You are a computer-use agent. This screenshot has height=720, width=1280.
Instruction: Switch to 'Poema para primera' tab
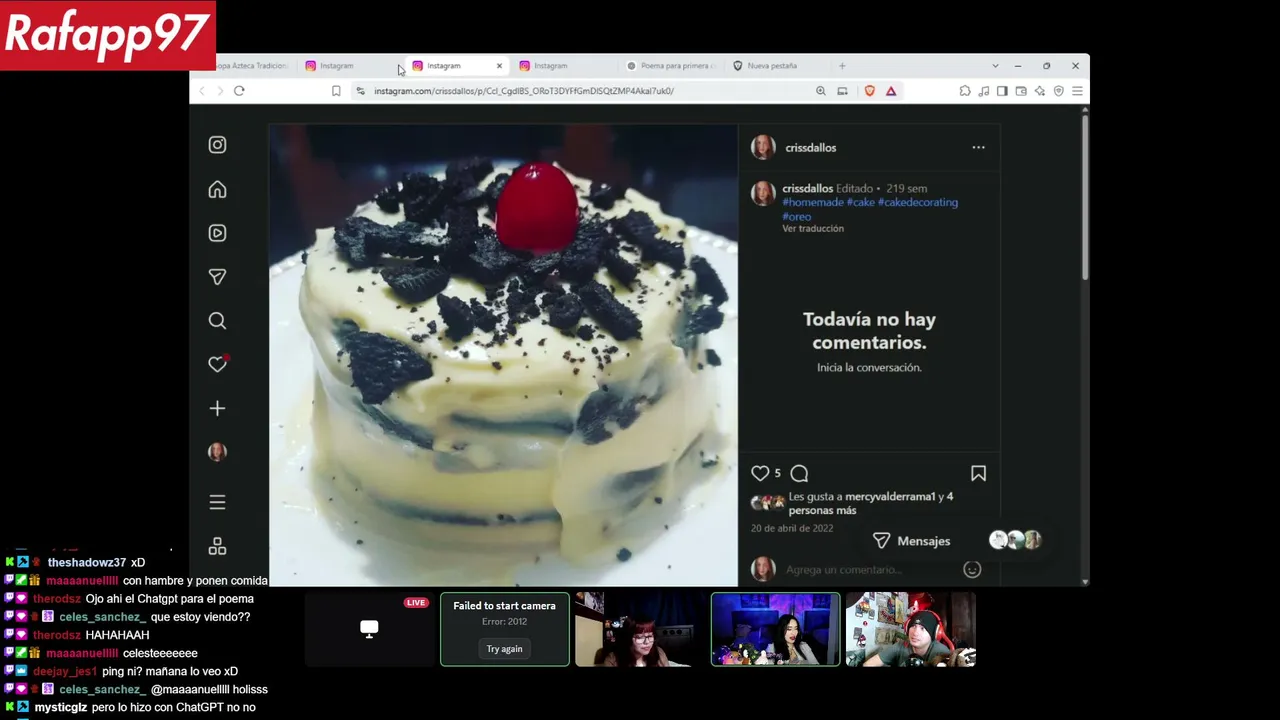coord(670,66)
